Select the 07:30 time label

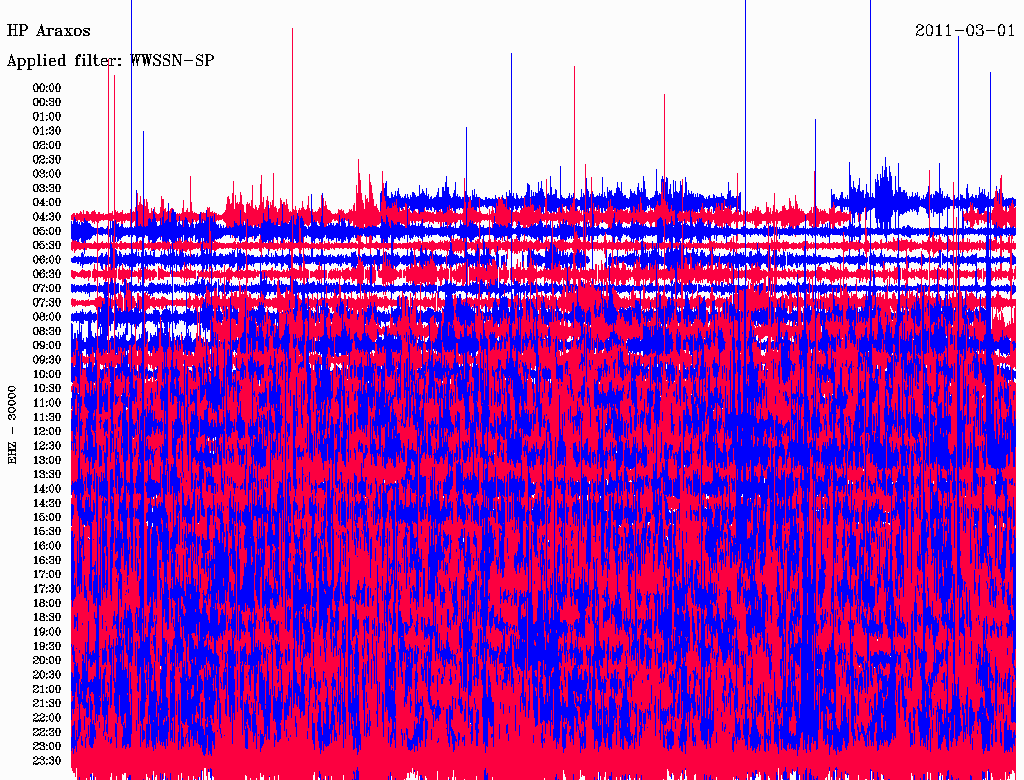coord(47,302)
